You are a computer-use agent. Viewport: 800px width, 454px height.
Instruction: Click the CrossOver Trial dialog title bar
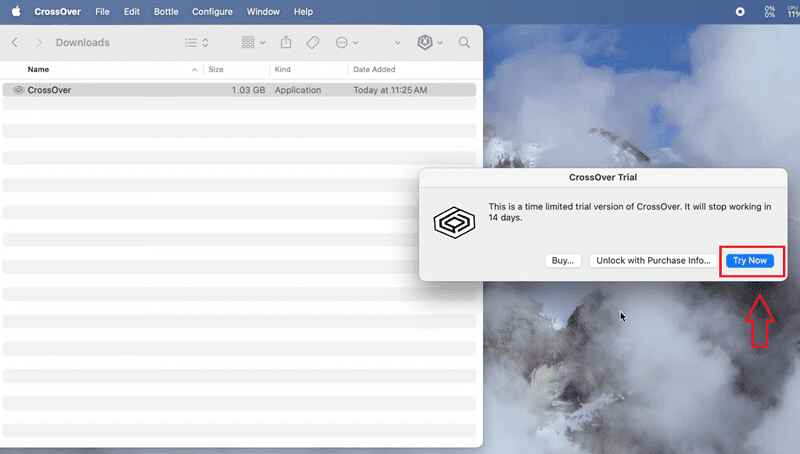click(x=603, y=177)
